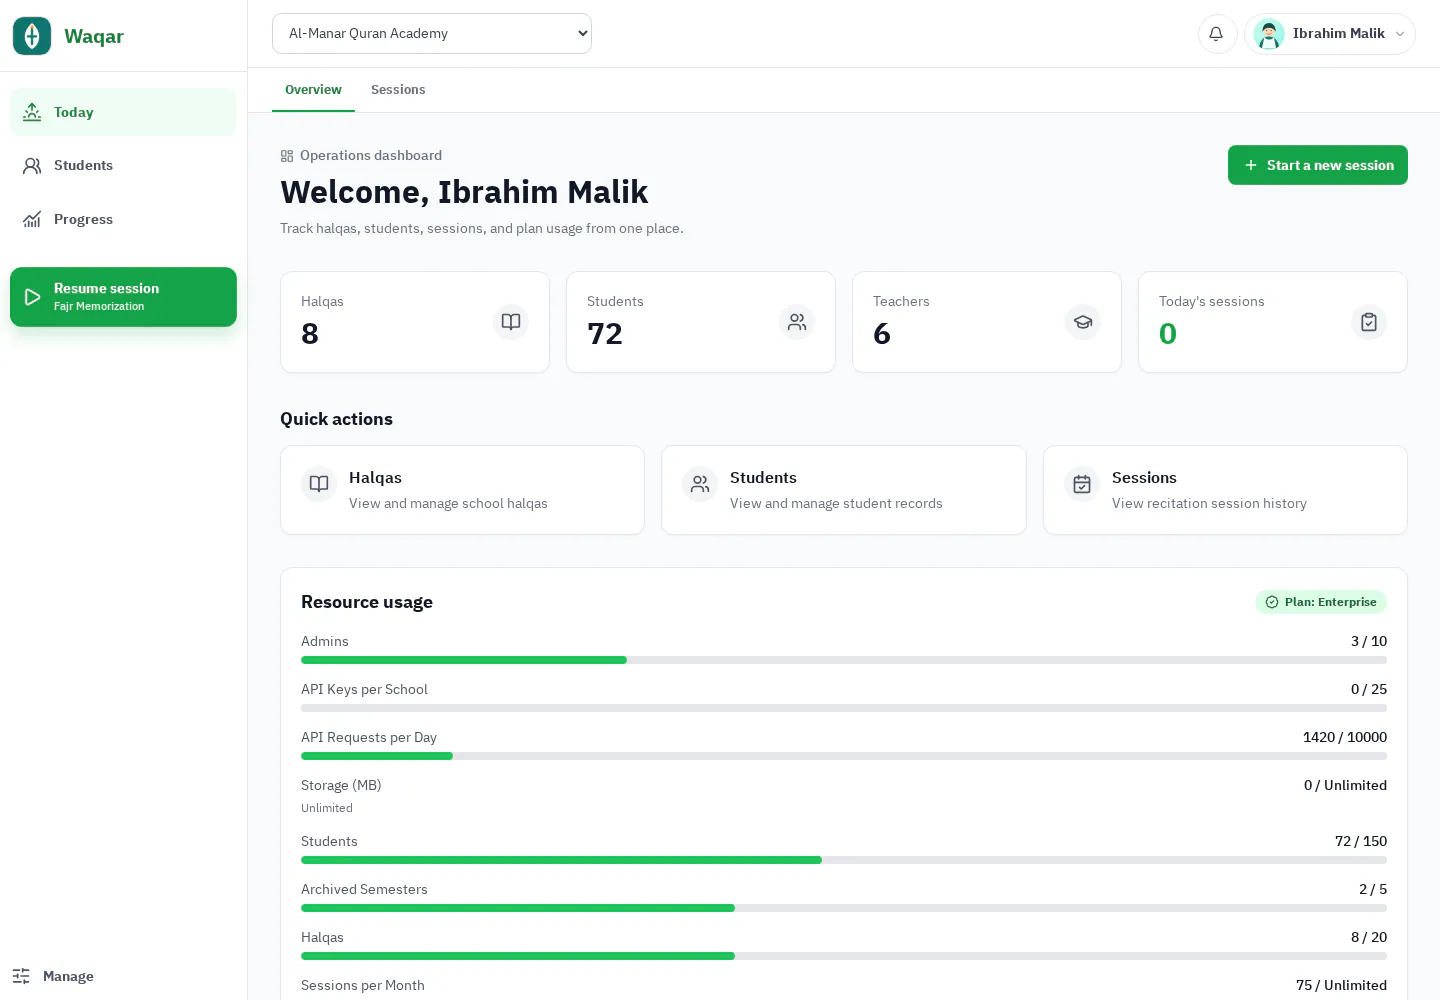
Task: Click the Today sunrise icon in sidebar
Action: coord(32,112)
